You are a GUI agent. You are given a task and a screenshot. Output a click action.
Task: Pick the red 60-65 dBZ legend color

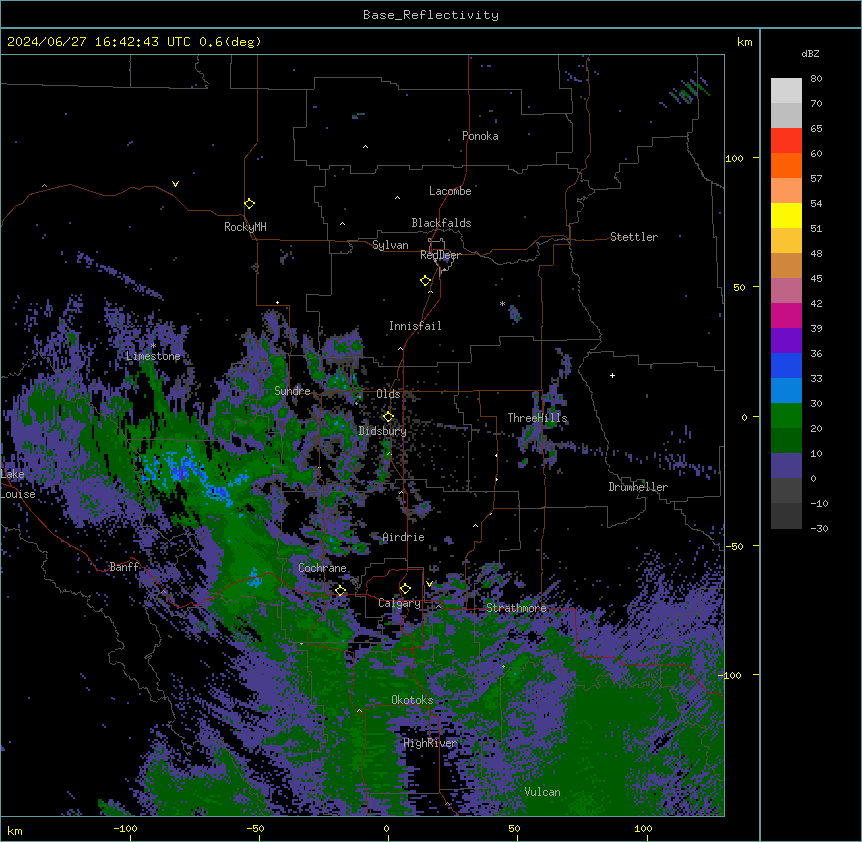click(786, 141)
